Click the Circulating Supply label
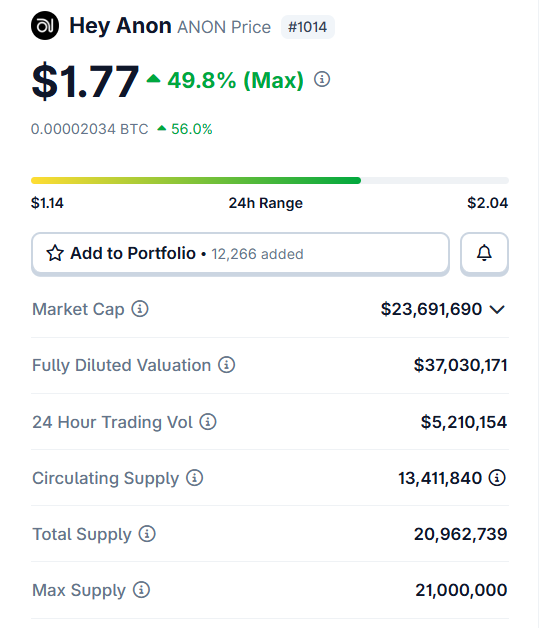 [106, 479]
